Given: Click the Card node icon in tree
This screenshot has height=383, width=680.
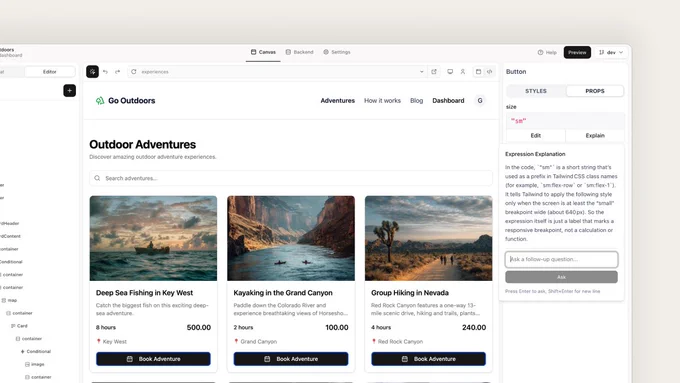Looking at the screenshot, I should 13,326.
